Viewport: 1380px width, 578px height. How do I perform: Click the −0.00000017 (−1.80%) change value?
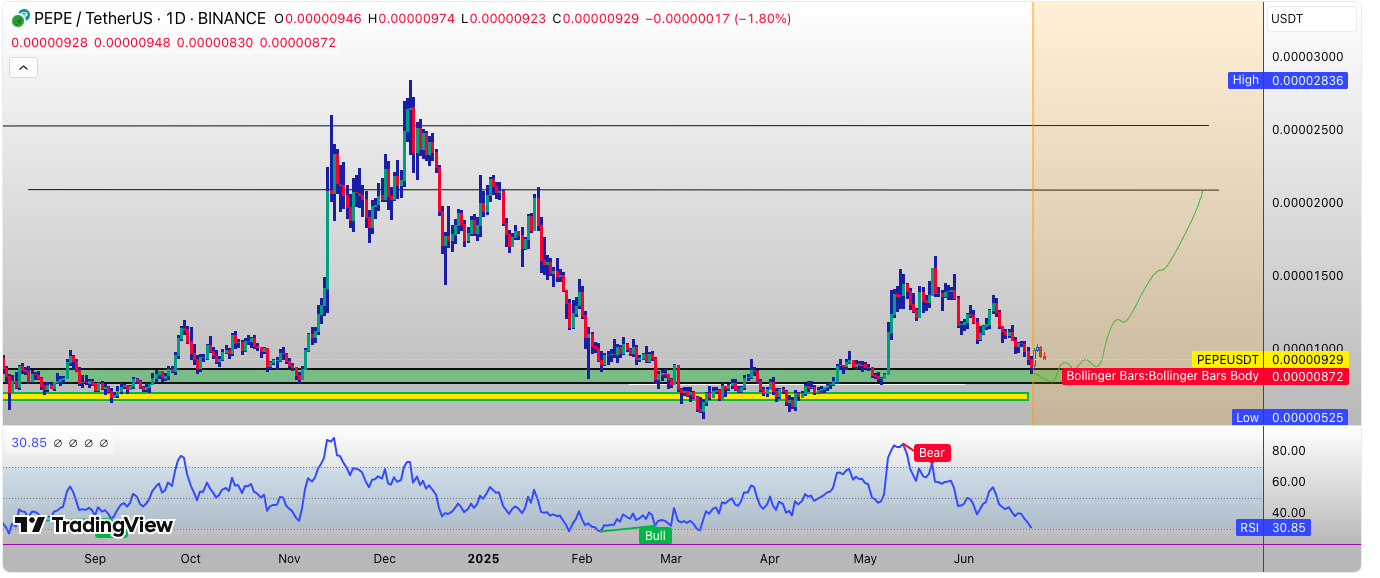pos(716,18)
